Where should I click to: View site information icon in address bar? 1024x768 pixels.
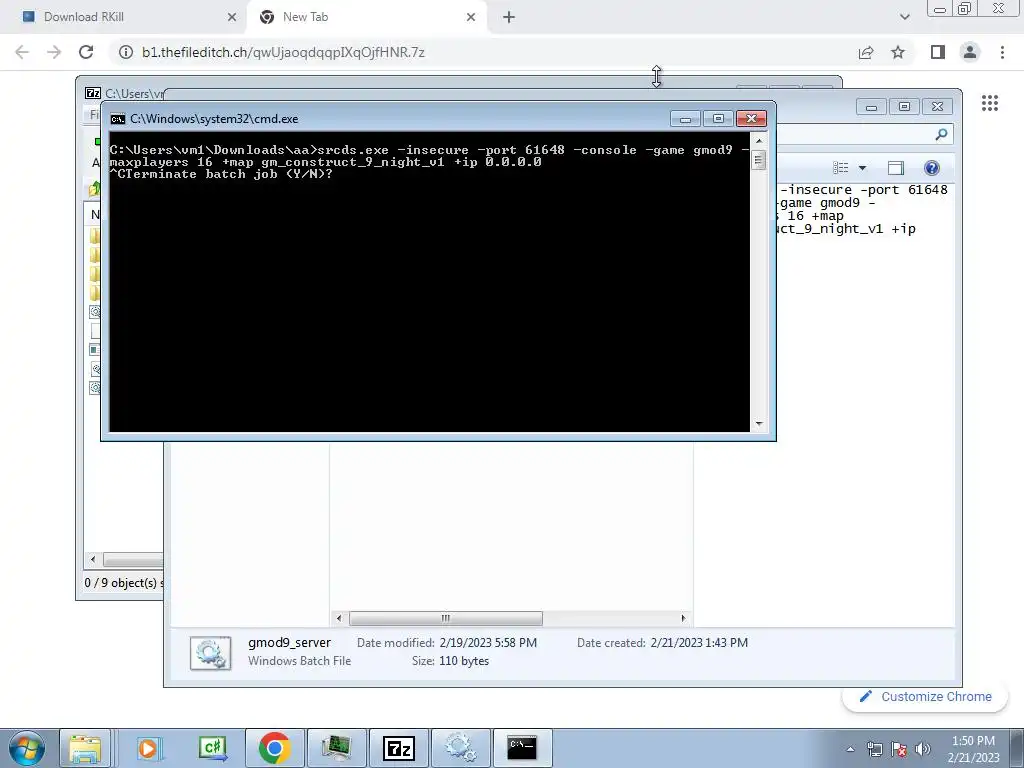[x=125, y=52]
